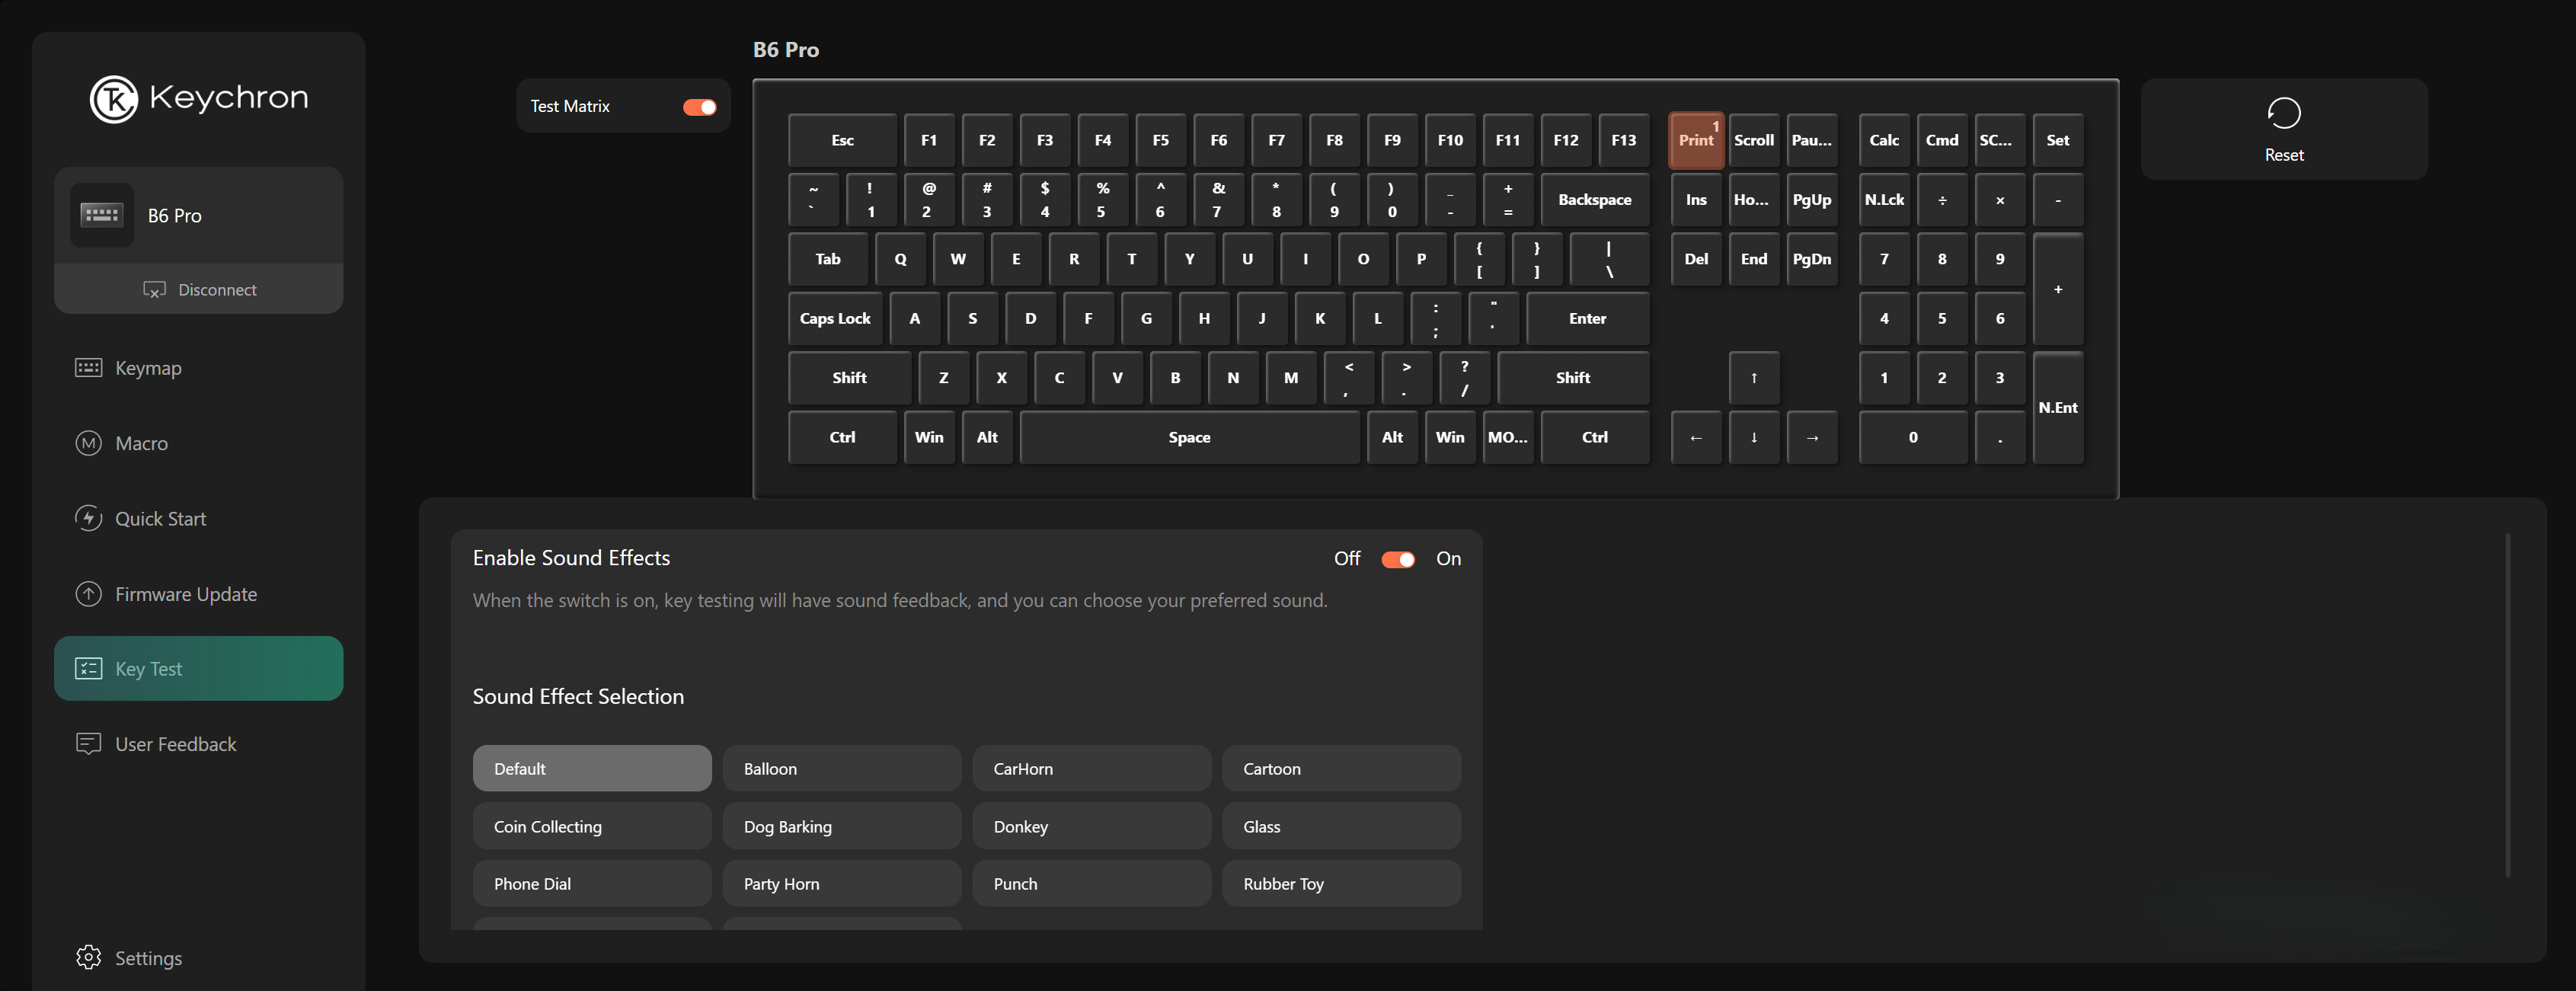Click the Caps Lock key
The height and width of the screenshot is (991, 2576).
pos(835,318)
